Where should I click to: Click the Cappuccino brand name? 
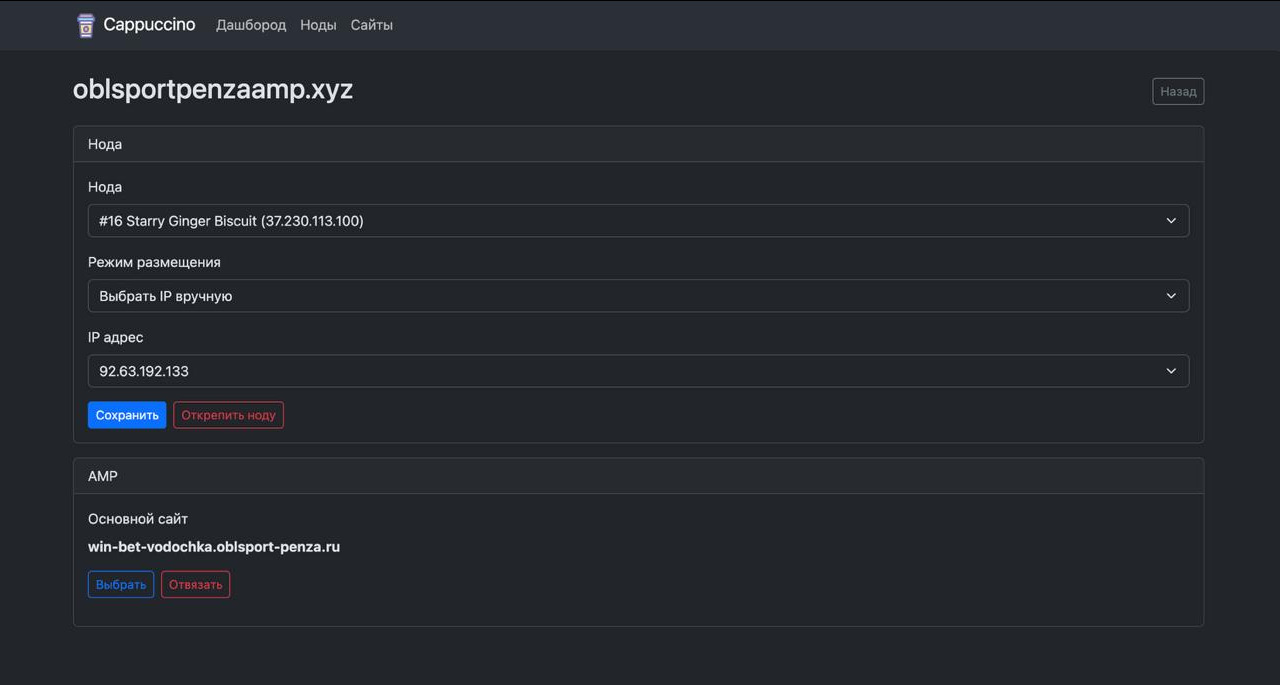point(149,25)
